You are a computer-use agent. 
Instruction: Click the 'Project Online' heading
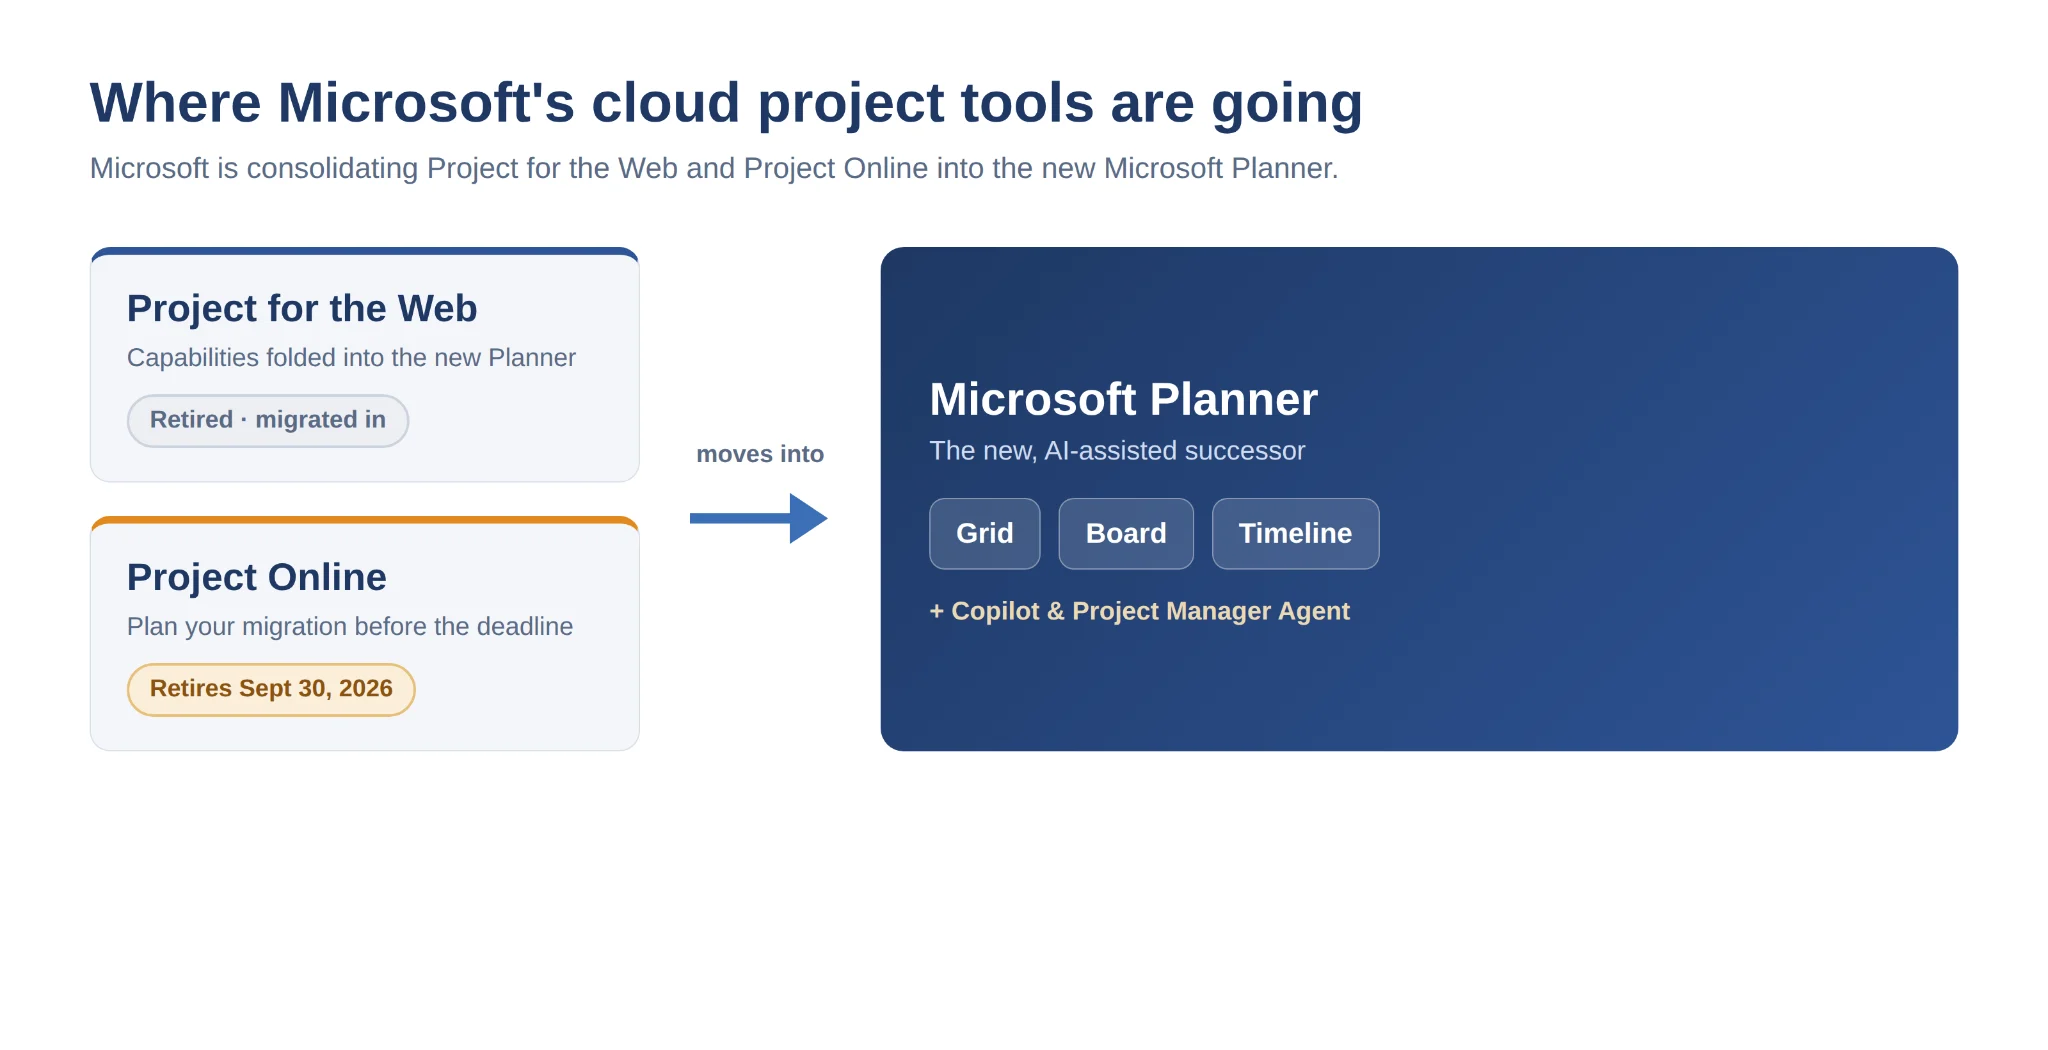(x=257, y=577)
